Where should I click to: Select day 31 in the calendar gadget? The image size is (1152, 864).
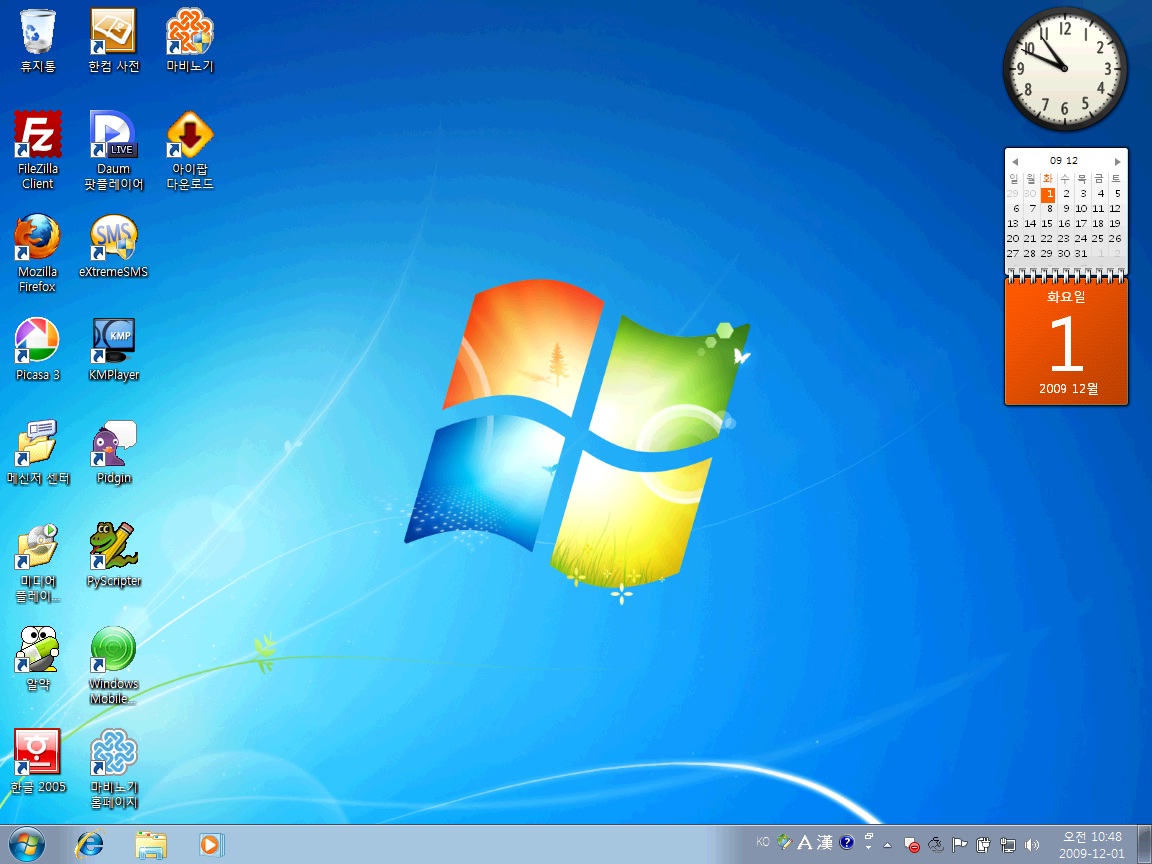[1081, 253]
